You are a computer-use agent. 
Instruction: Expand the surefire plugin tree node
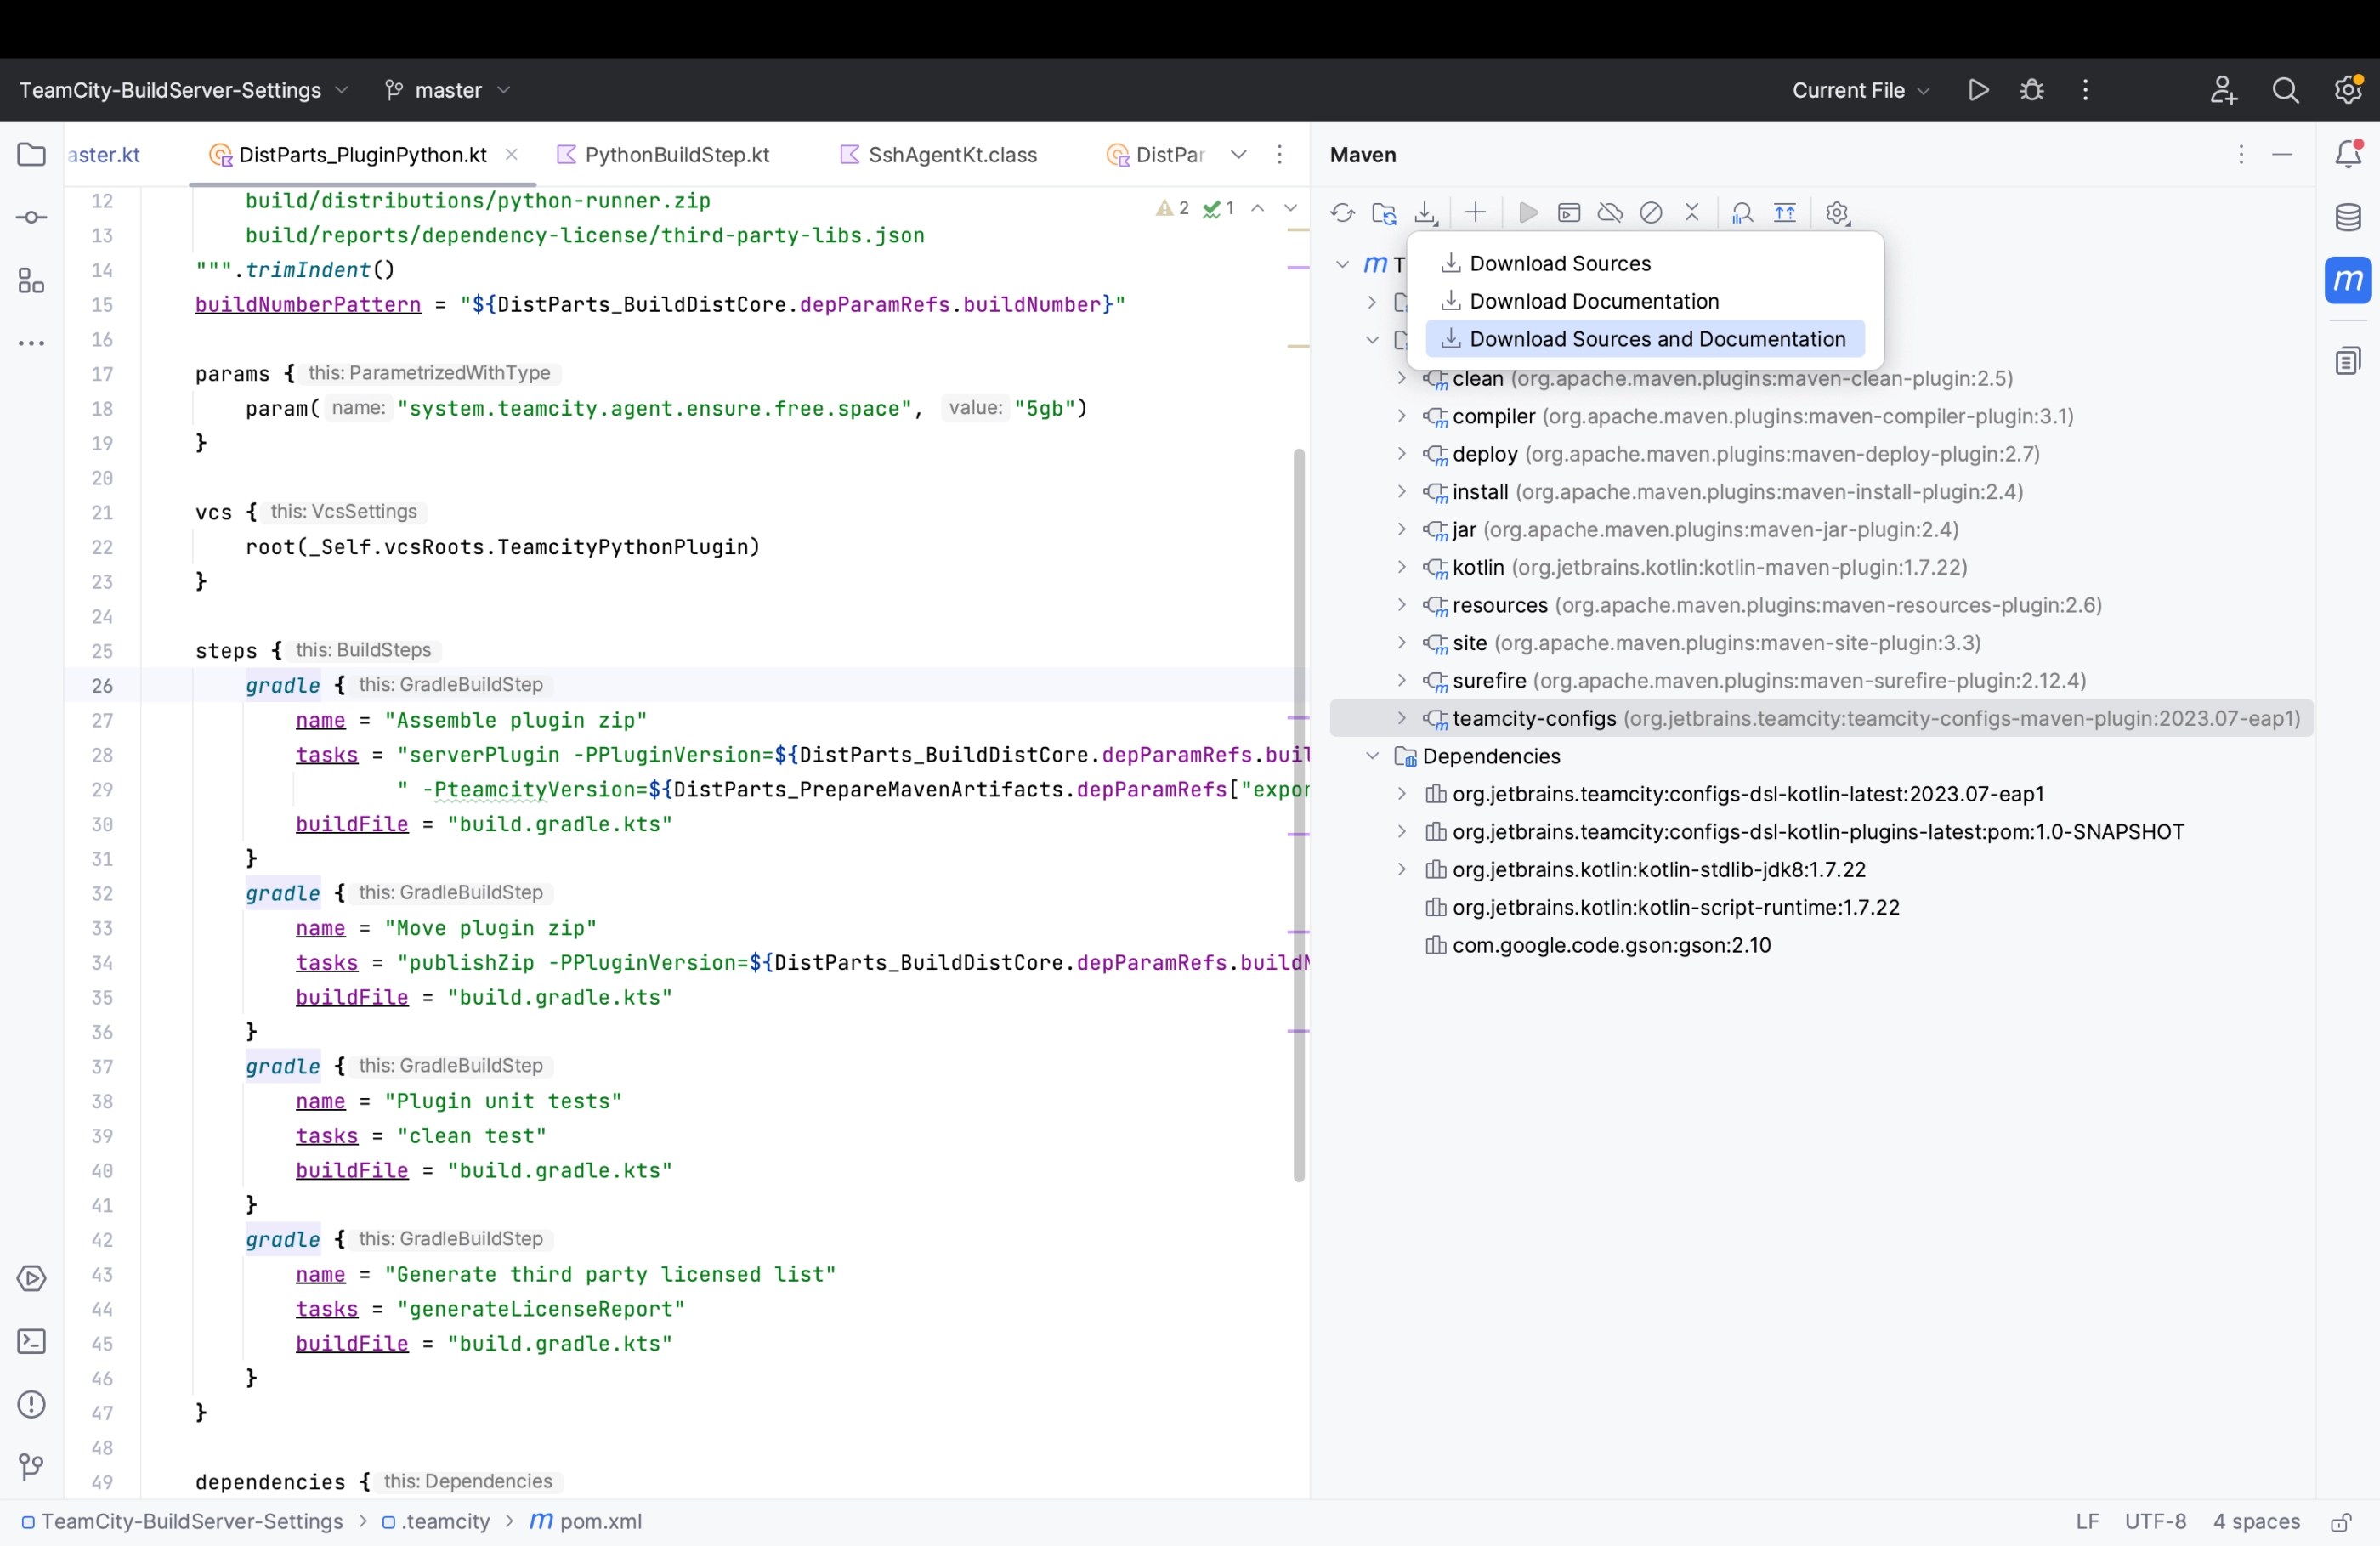1401,681
